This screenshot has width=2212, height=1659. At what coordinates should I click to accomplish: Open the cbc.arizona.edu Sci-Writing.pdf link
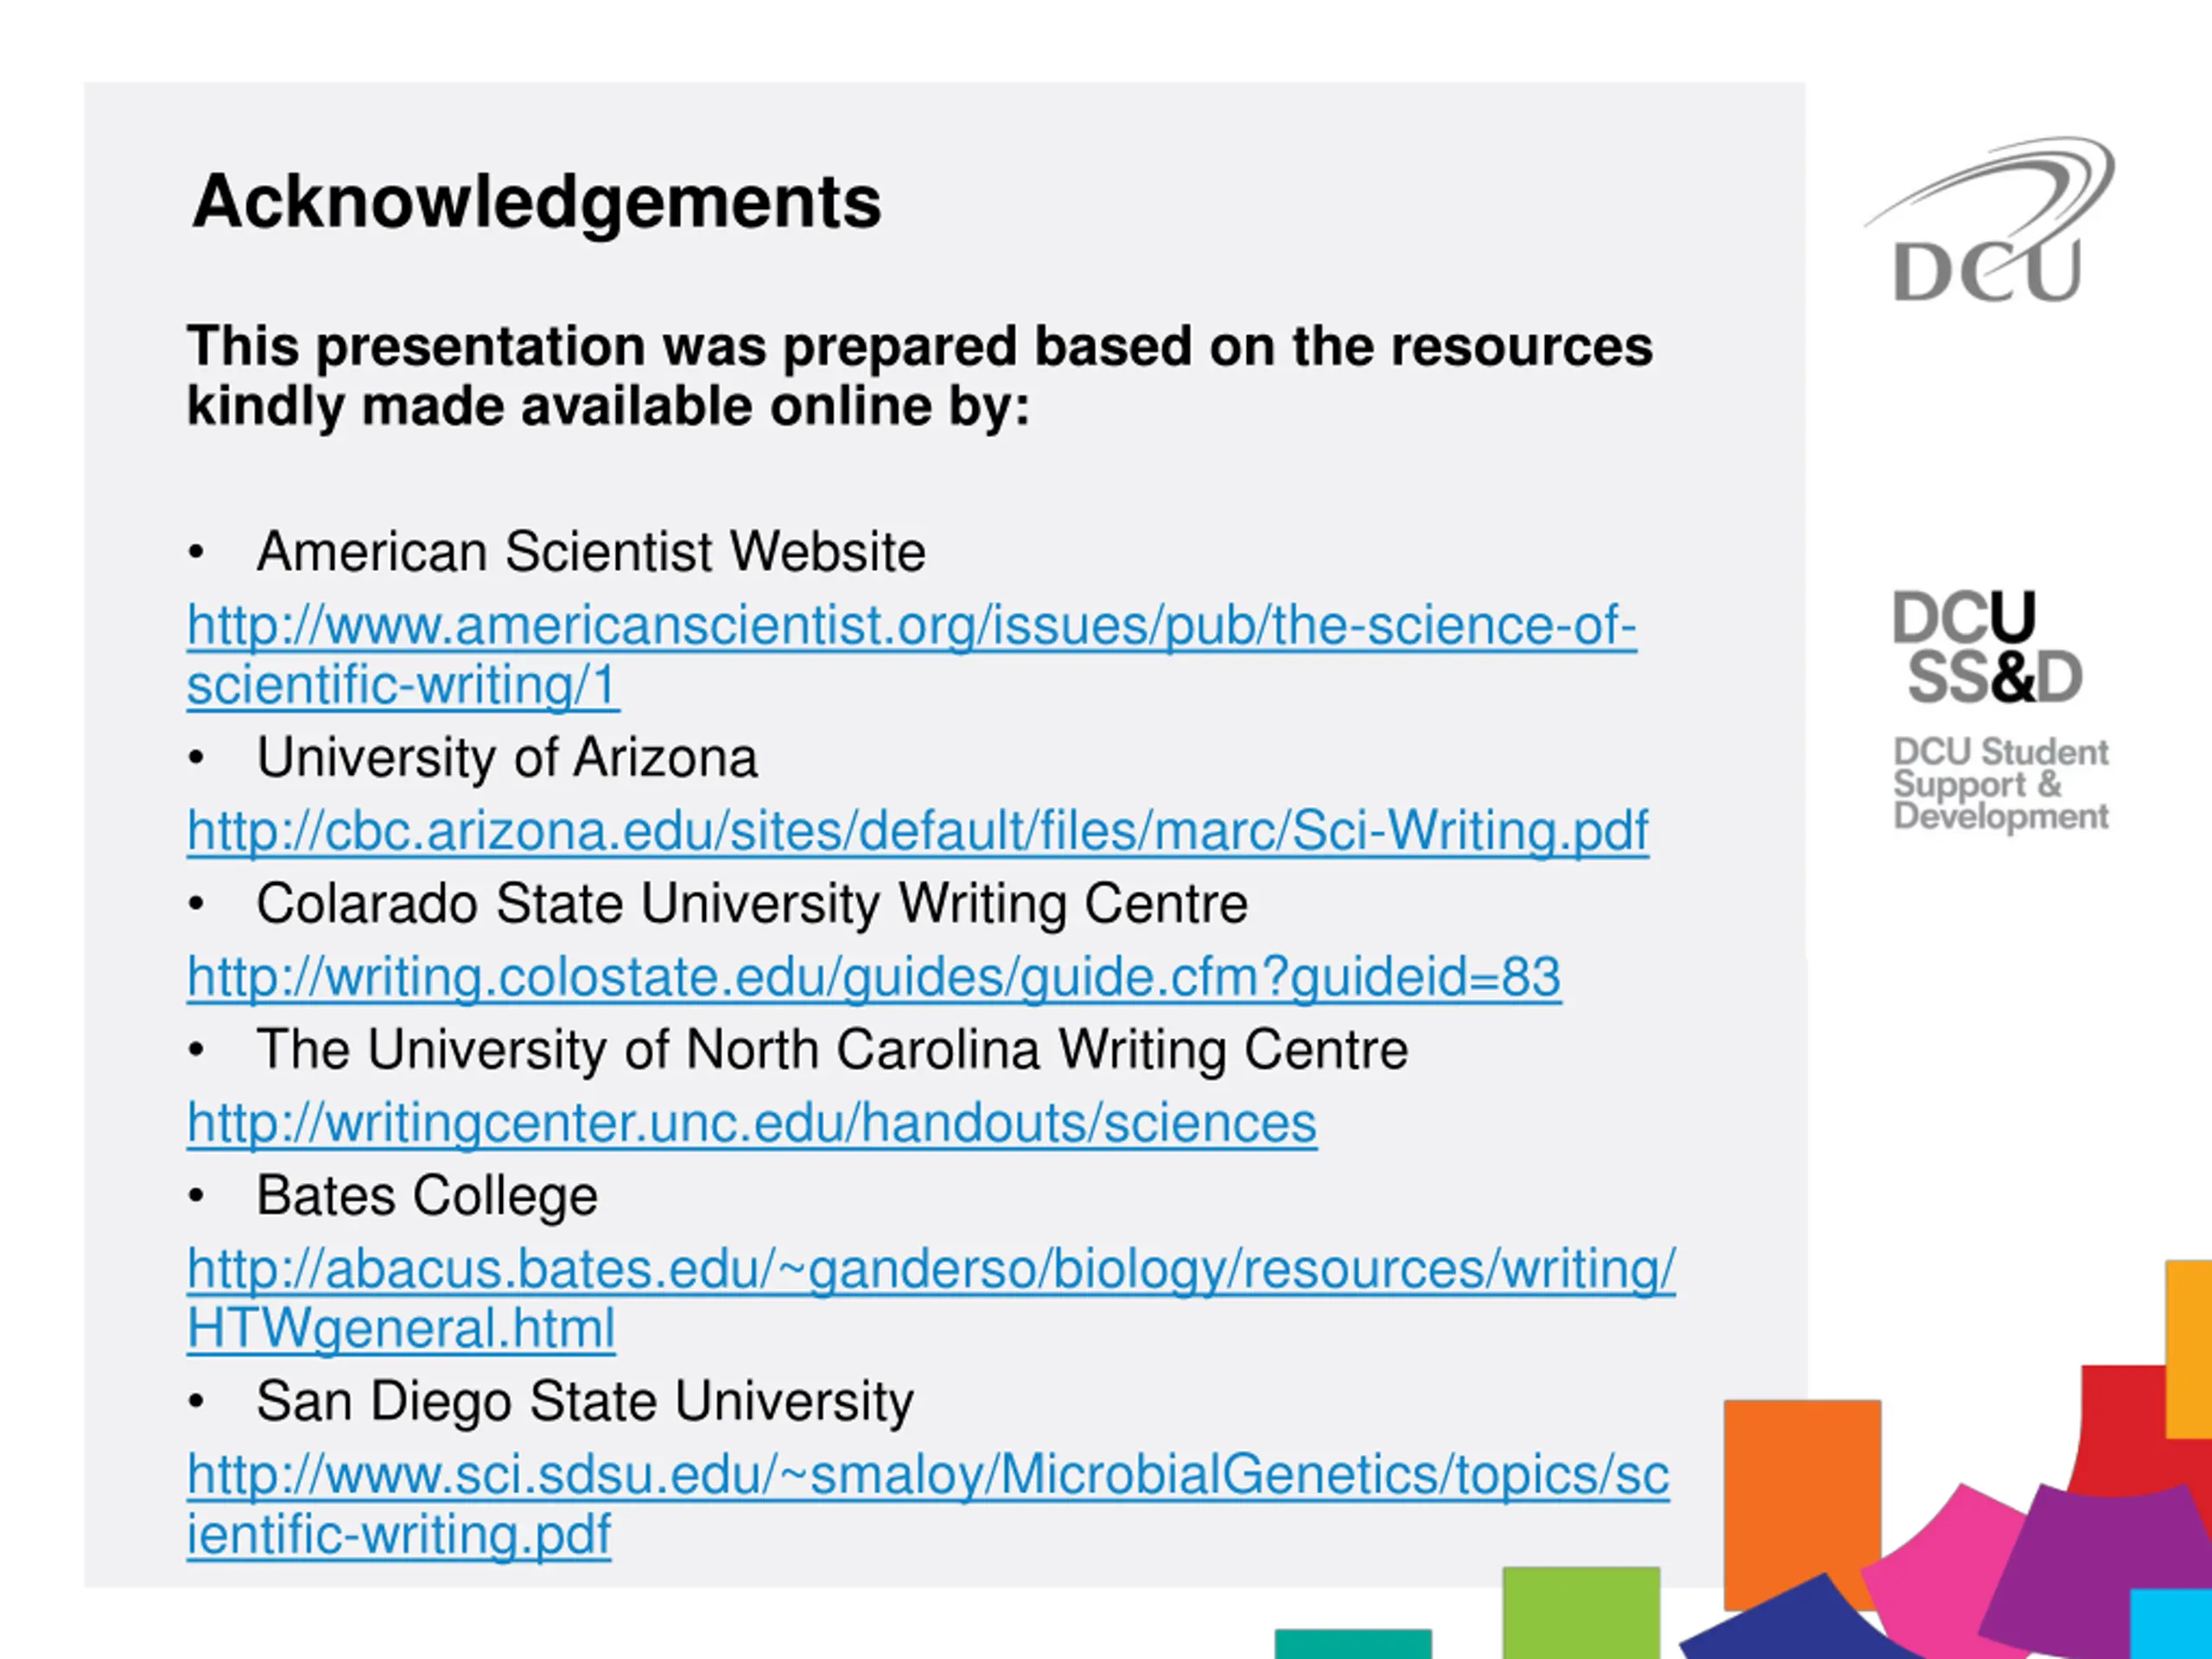(917, 831)
